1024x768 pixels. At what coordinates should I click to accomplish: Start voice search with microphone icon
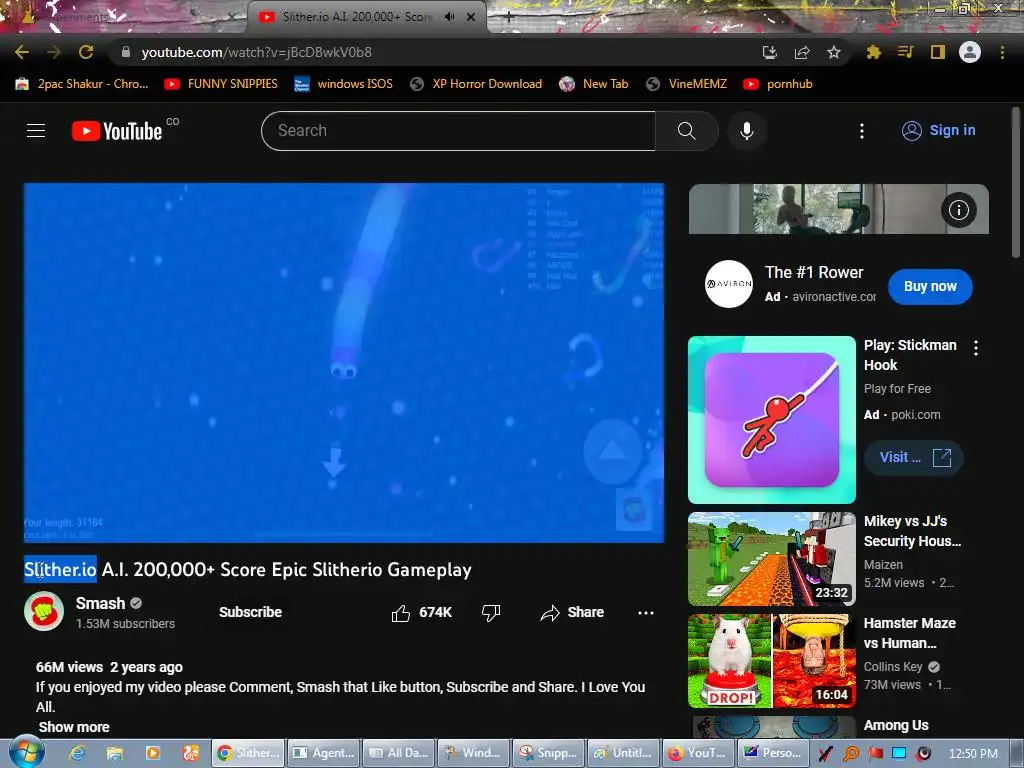(746, 131)
